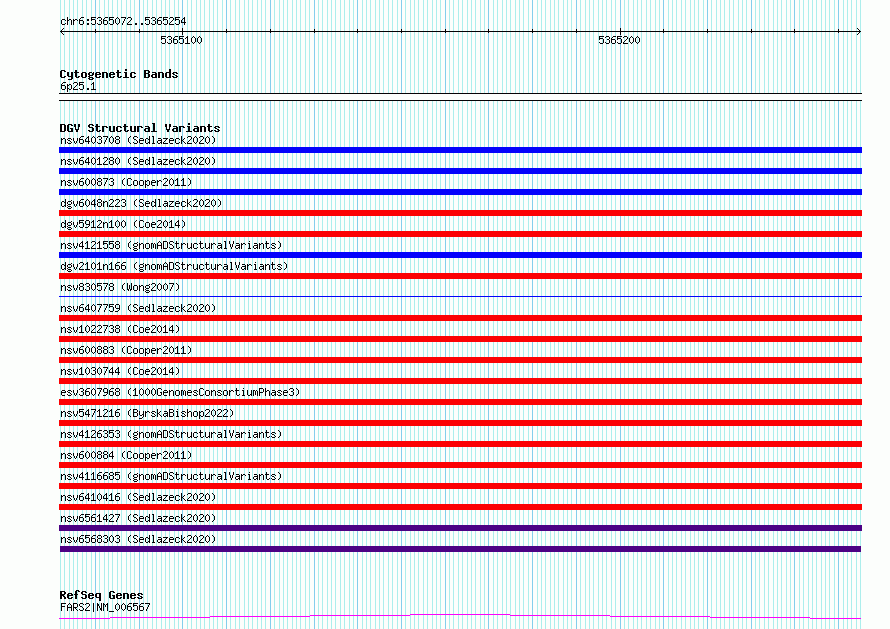Open variant nsv830578 (Wong2007) label

(x=120, y=287)
